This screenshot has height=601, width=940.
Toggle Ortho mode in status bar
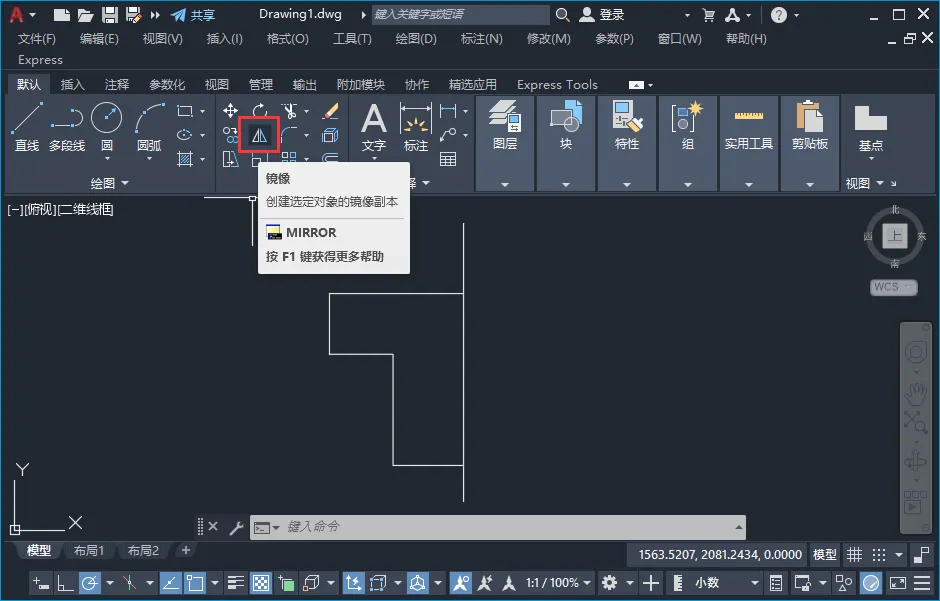tap(65, 582)
